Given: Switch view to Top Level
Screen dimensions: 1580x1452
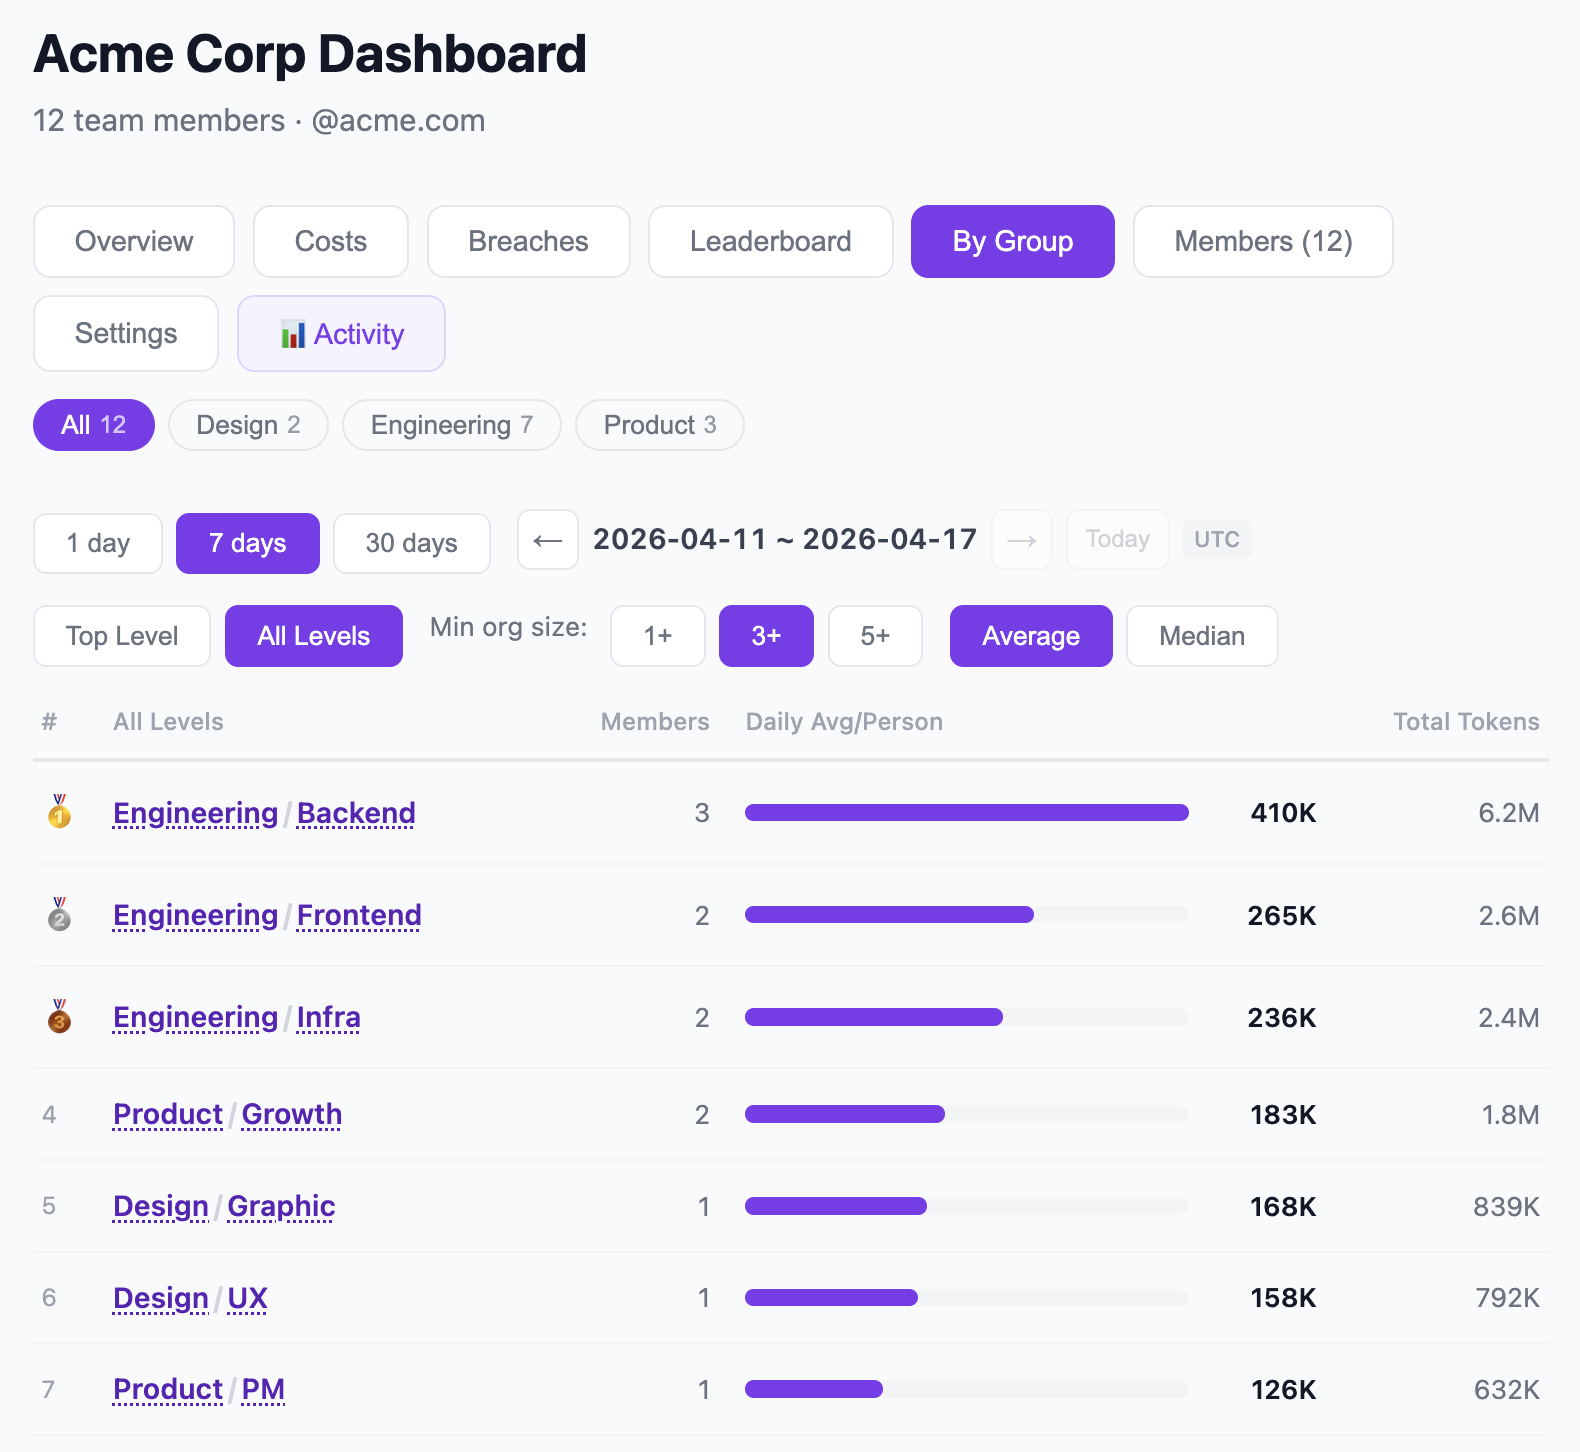Looking at the screenshot, I should (122, 636).
